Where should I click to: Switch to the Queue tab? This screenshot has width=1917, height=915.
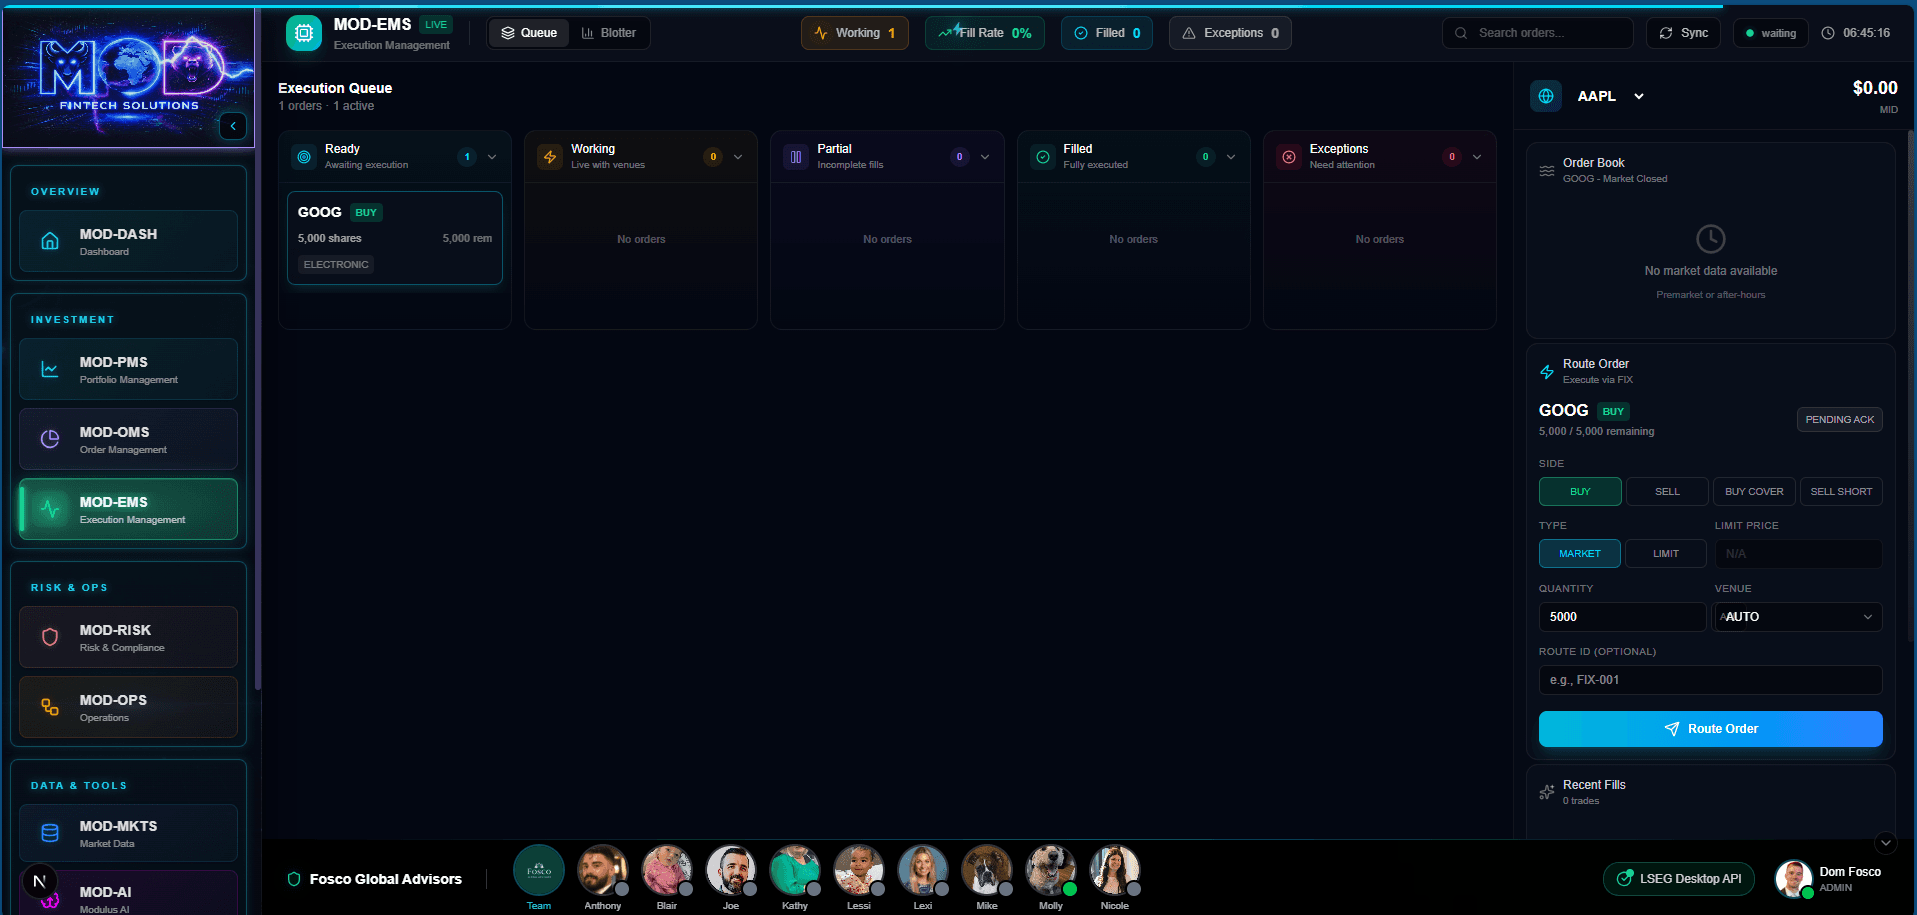point(529,33)
